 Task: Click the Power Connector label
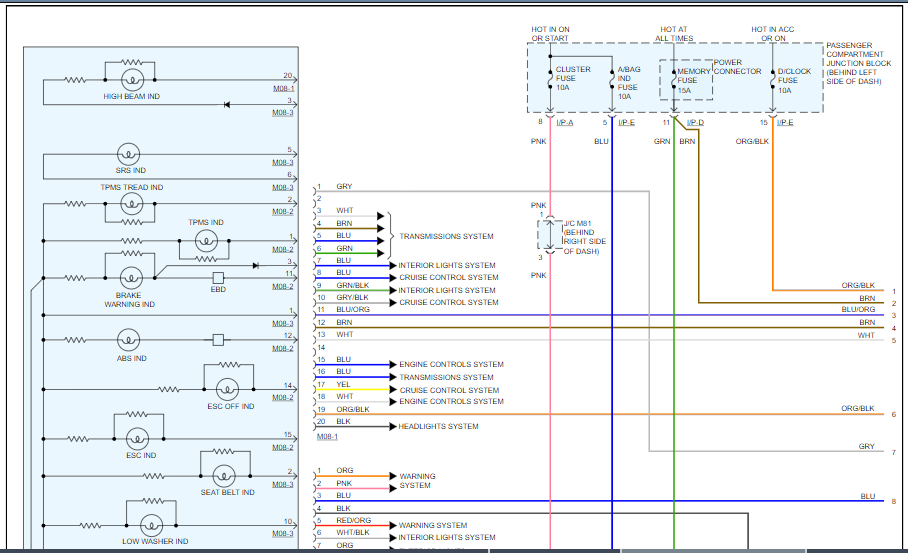coord(738,67)
